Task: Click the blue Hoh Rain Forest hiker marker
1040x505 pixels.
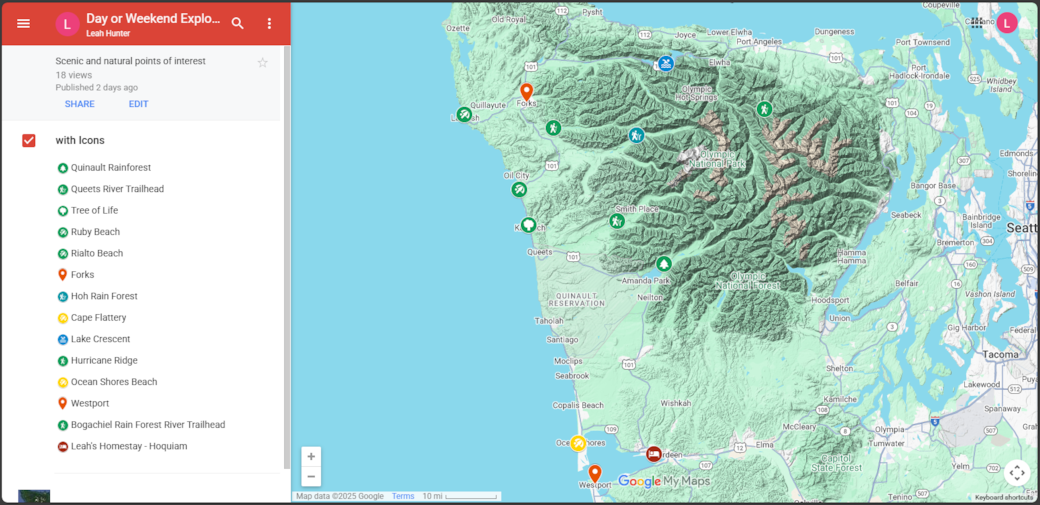Action: point(636,135)
